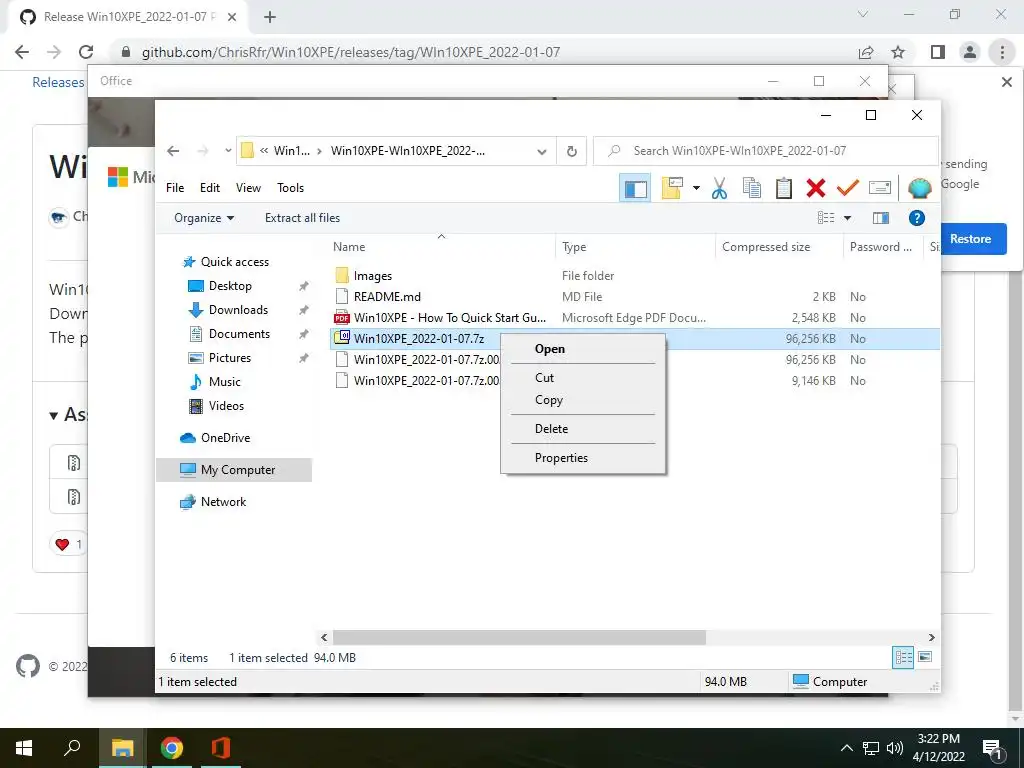The height and width of the screenshot is (768, 1024).
Task: Expand address bar history dropdown
Action: [x=541, y=152]
